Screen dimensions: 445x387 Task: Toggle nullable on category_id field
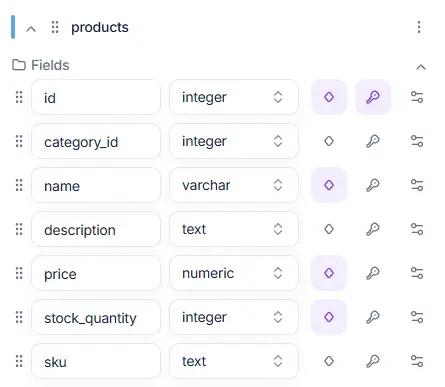329,141
